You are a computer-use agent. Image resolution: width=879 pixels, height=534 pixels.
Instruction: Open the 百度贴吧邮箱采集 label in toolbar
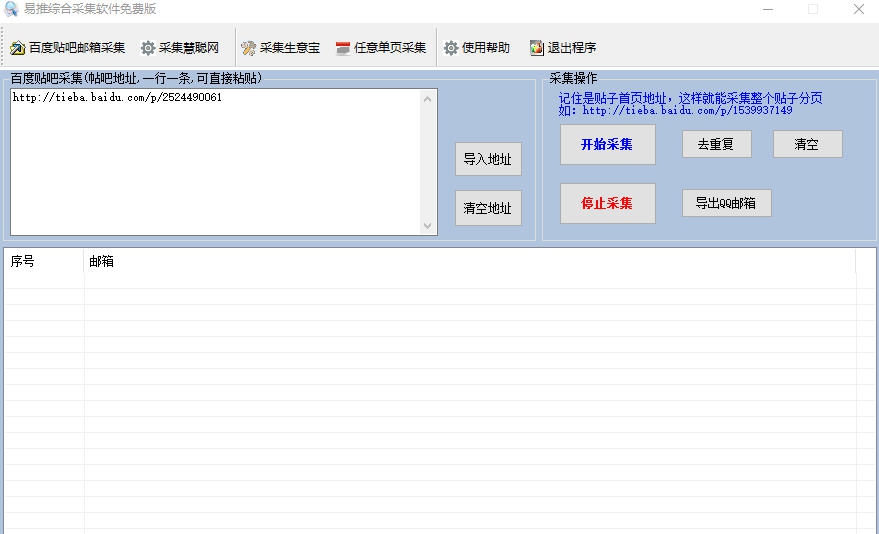[x=77, y=48]
